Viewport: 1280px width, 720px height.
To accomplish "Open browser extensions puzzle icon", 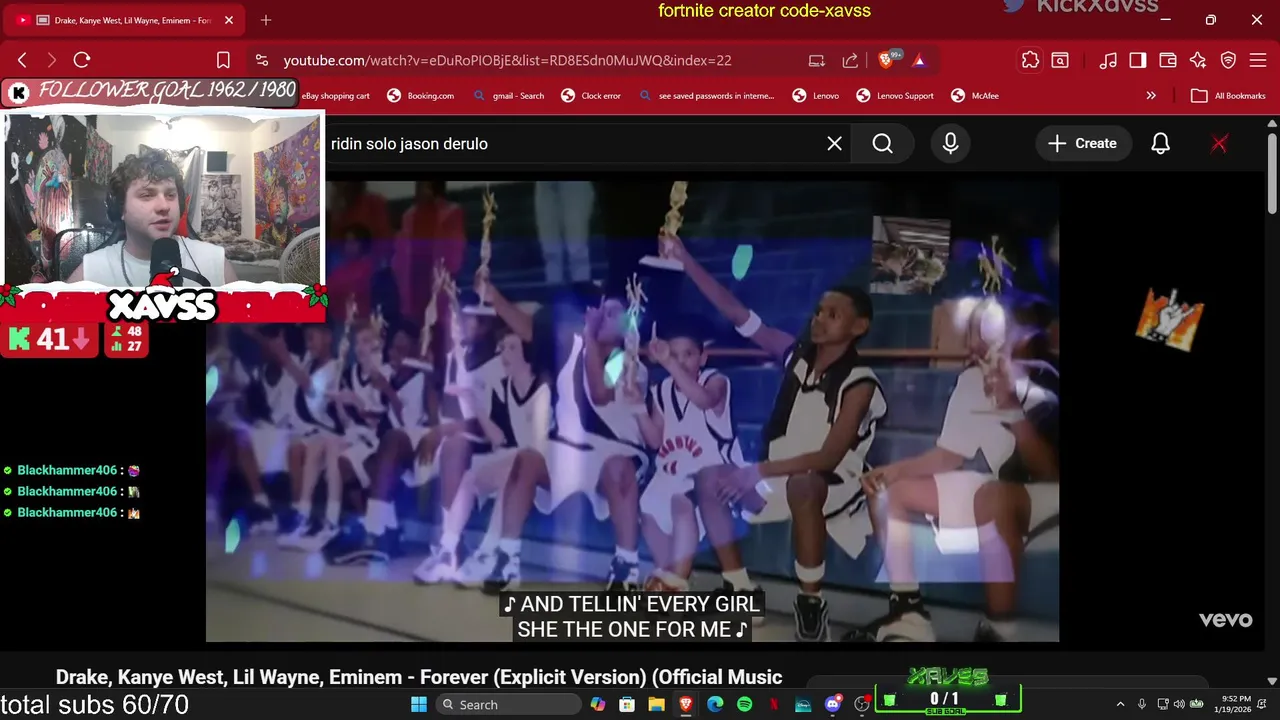I will [1030, 60].
